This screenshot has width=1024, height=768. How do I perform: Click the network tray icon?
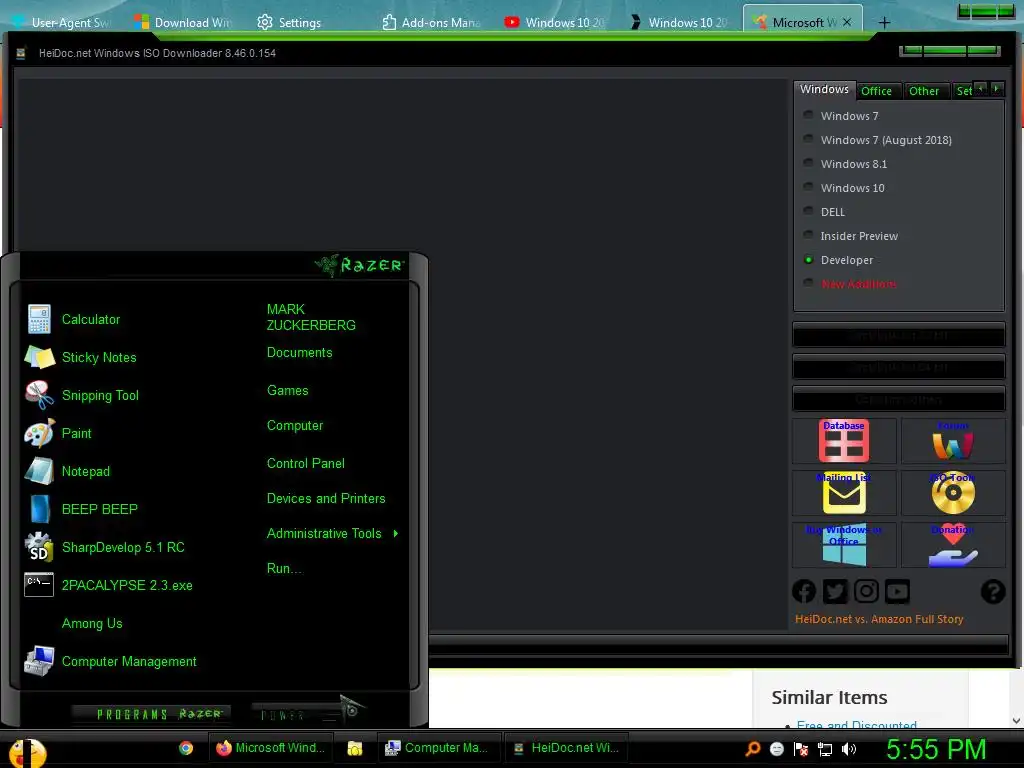coord(825,749)
